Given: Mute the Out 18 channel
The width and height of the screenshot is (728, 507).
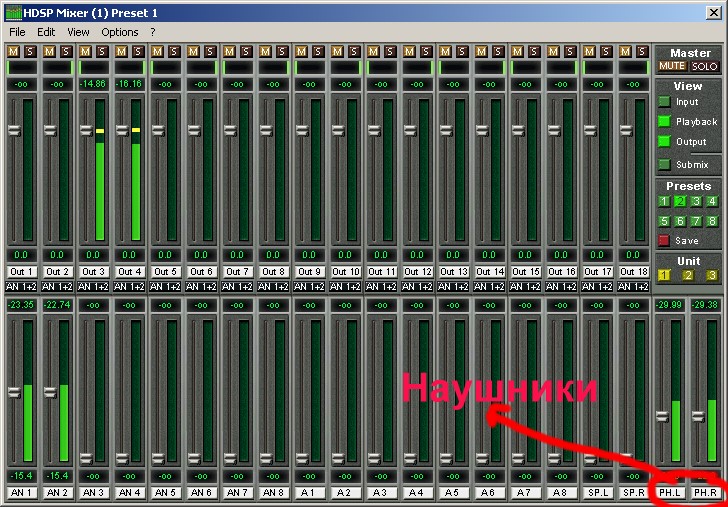Looking at the screenshot, I should click(x=625, y=52).
